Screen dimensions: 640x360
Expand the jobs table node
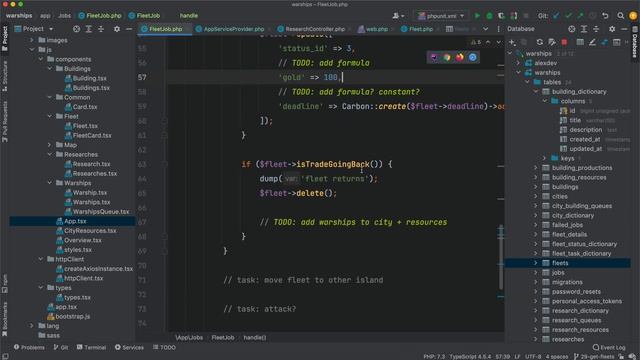click(x=536, y=272)
